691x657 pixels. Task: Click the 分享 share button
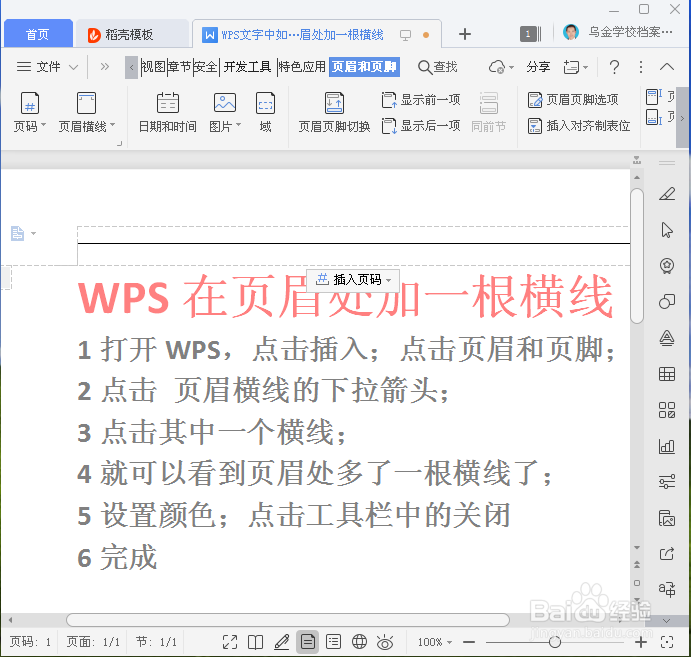click(538, 67)
